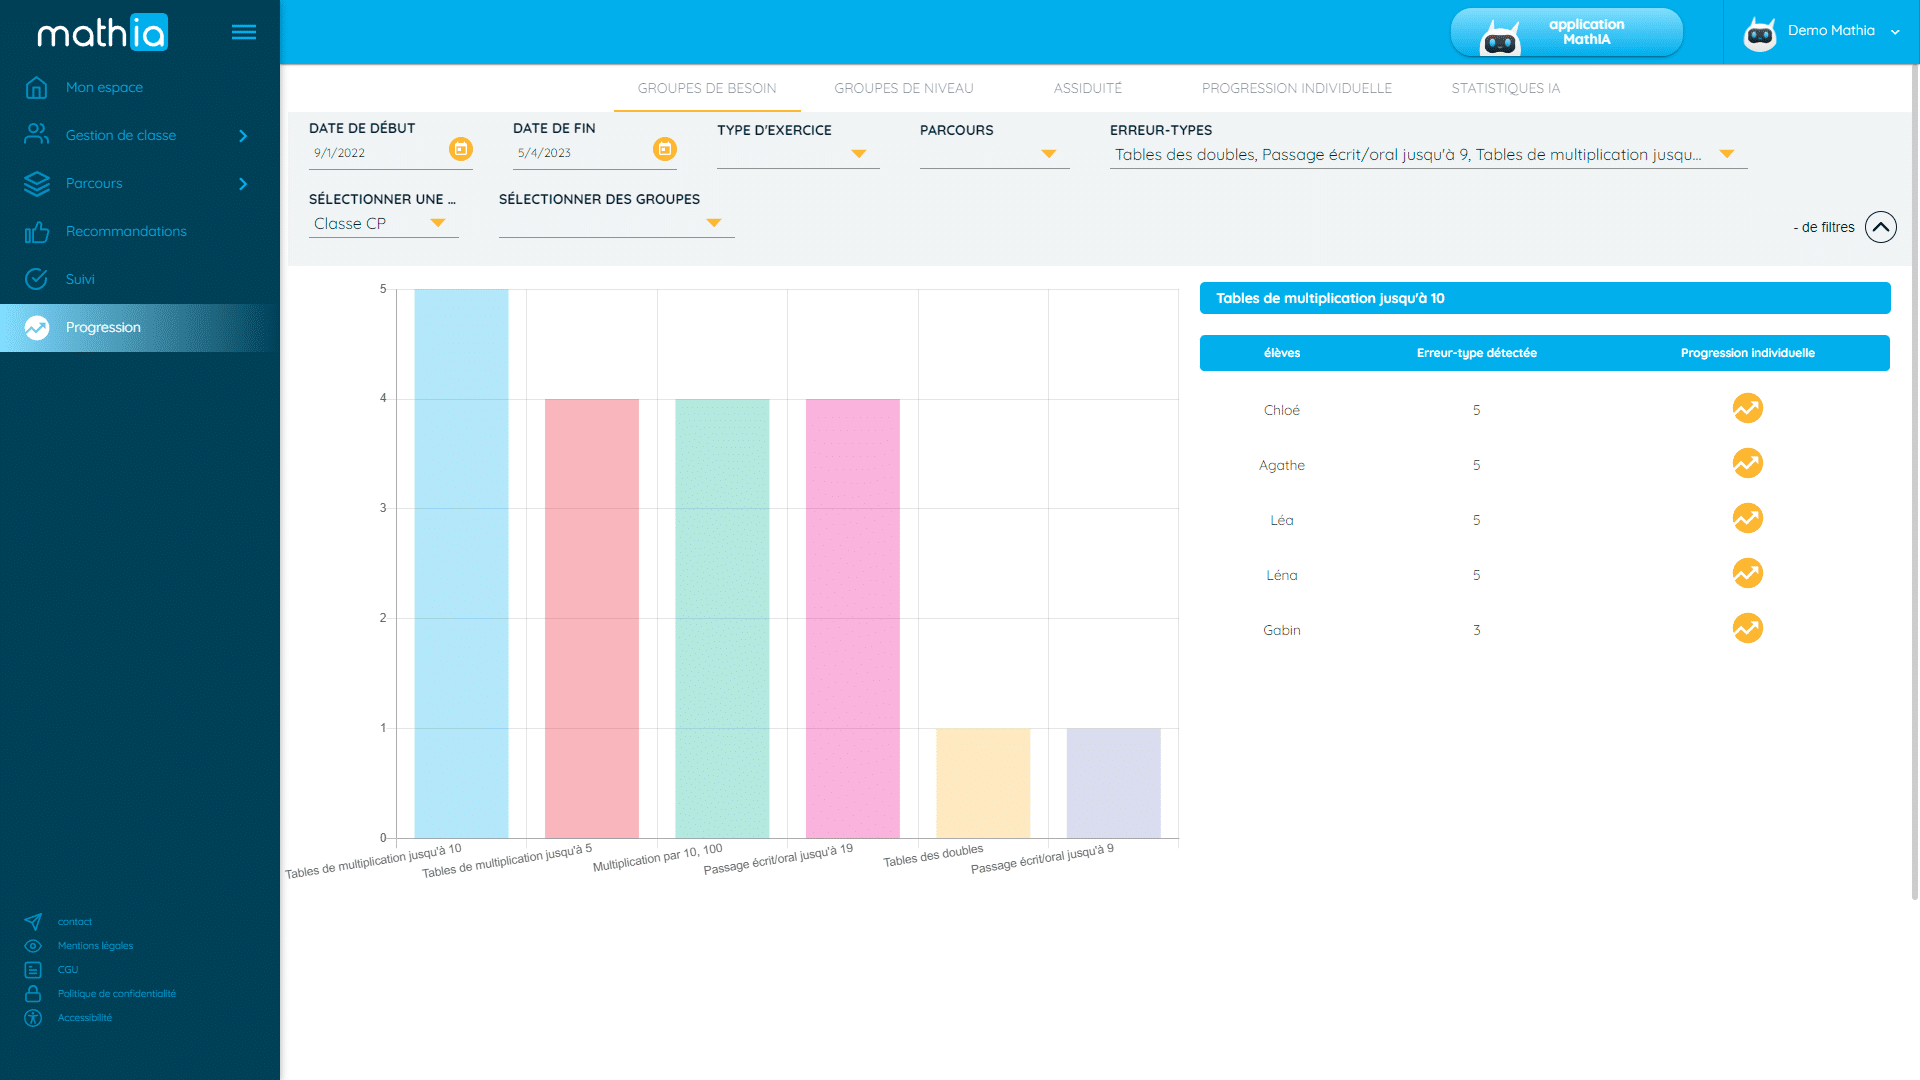Click the Suivi checkmark icon

[x=37, y=279]
